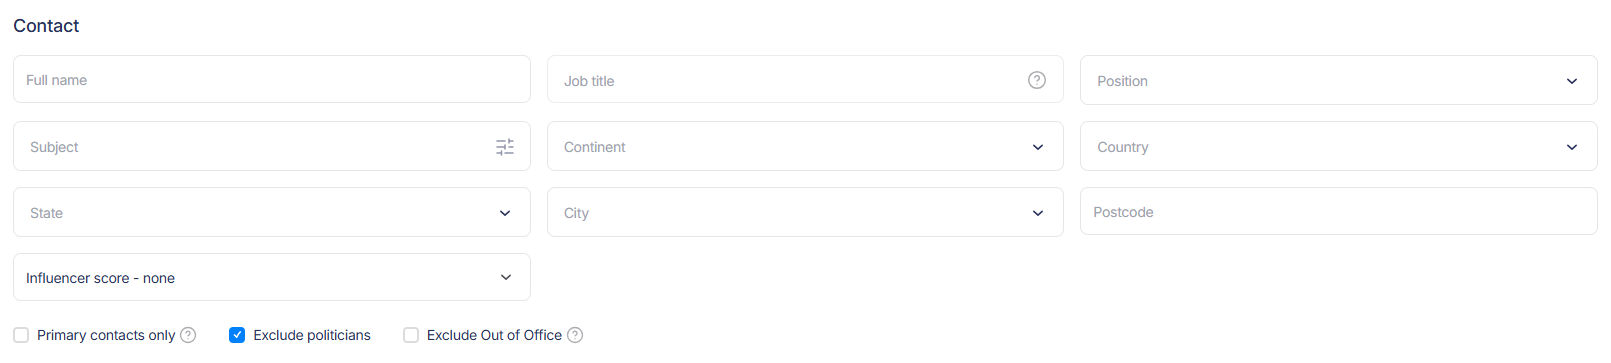Click into the Subject field
Image resolution: width=1611 pixels, height=363 pixels.
pyautogui.click(x=272, y=146)
